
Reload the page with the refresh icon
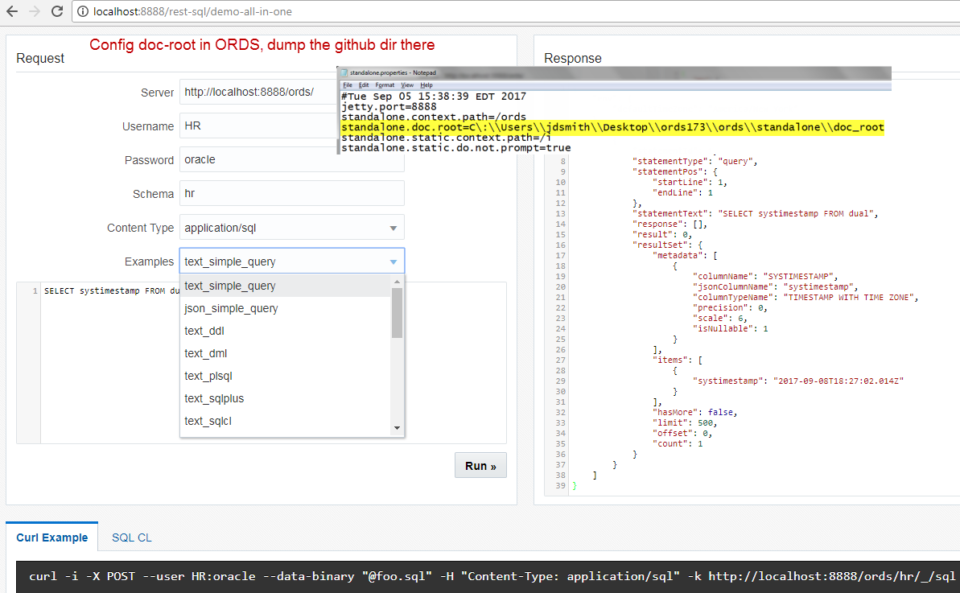pyautogui.click(x=57, y=11)
